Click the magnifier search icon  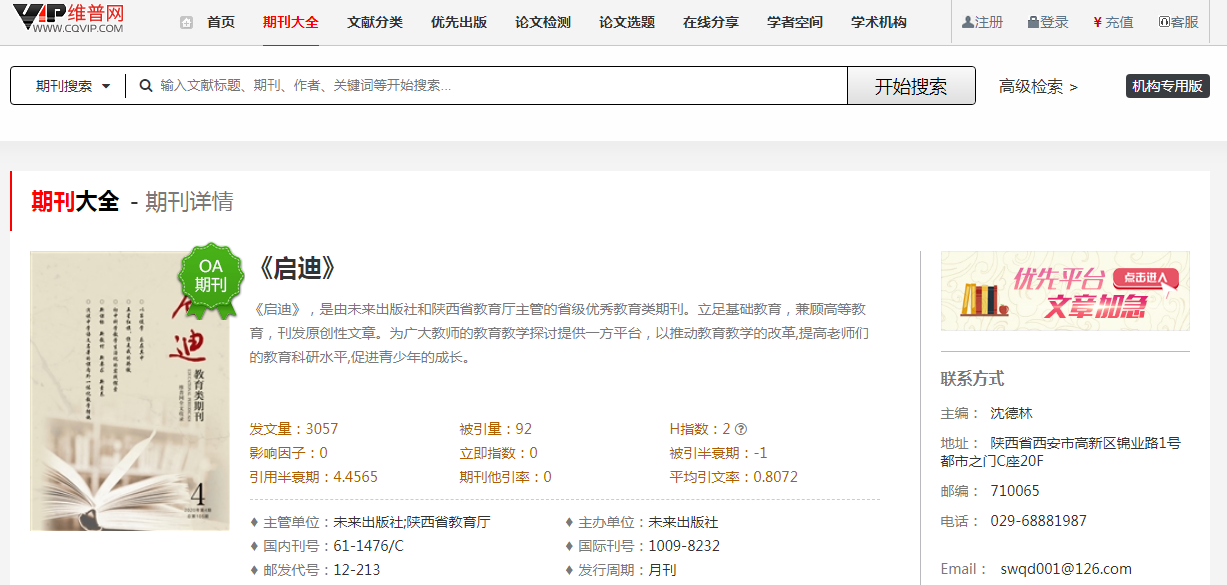pos(146,86)
